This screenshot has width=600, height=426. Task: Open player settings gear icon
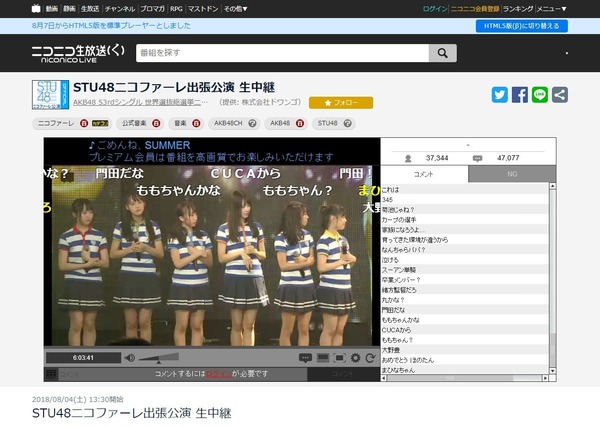(355, 358)
